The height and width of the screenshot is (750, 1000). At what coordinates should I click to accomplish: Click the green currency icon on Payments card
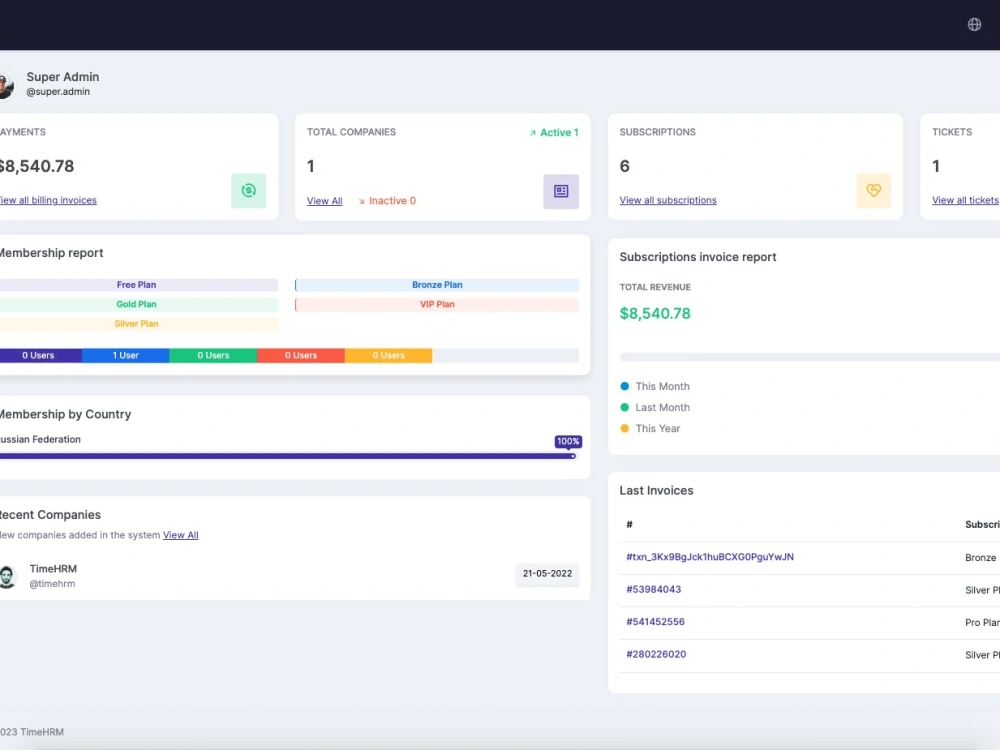point(248,190)
